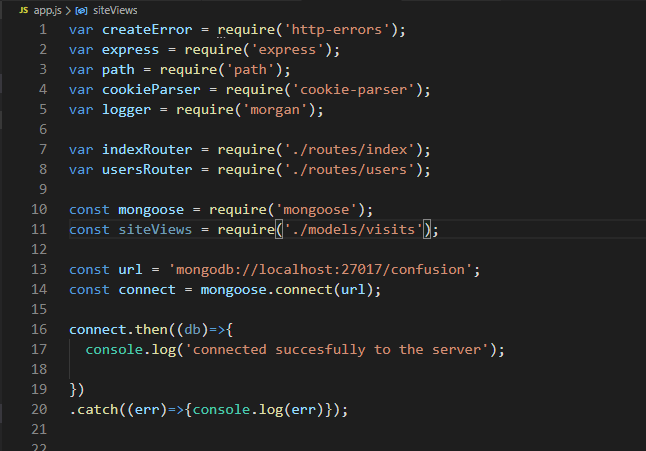This screenshot has width=646, height=451.
Task: Click the app.js breadcrumb
Action: 47,10
